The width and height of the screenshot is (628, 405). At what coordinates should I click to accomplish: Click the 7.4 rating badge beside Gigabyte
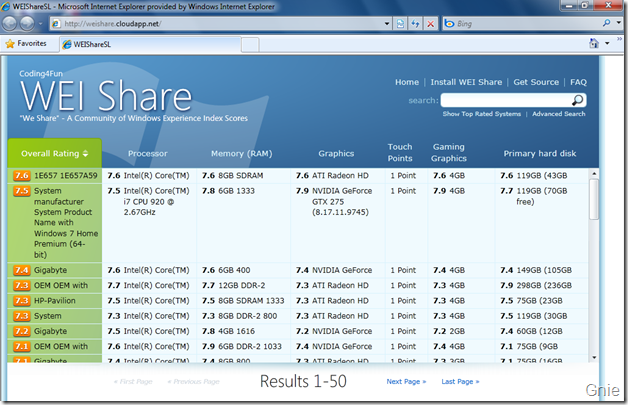(22, 270)
